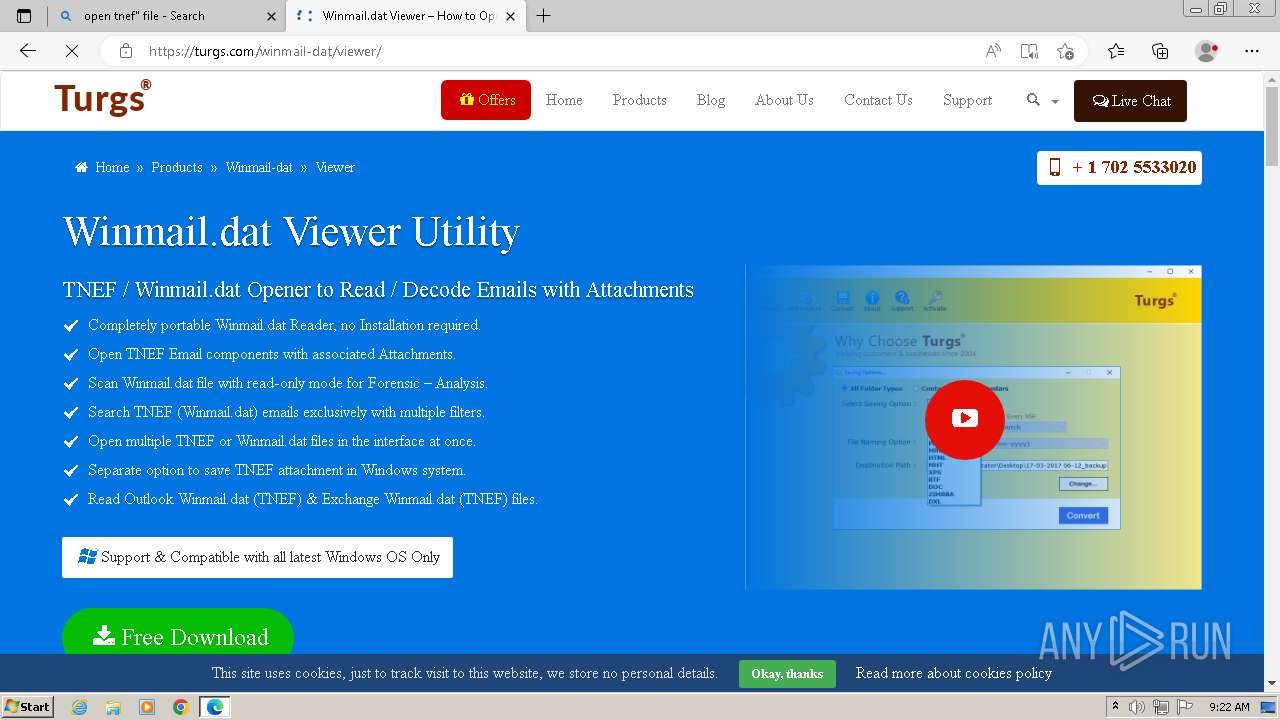Click 'Open multiple TNEF or Winmail.dat files' line
This screenshot has width=1280, height=720.
[282, 441]
